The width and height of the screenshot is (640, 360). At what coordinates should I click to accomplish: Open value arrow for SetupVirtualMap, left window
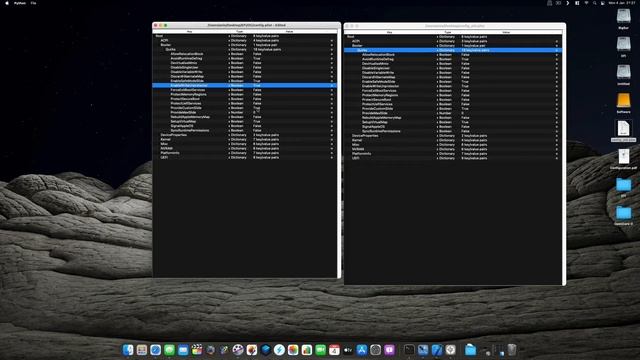(x=331, y=121)
